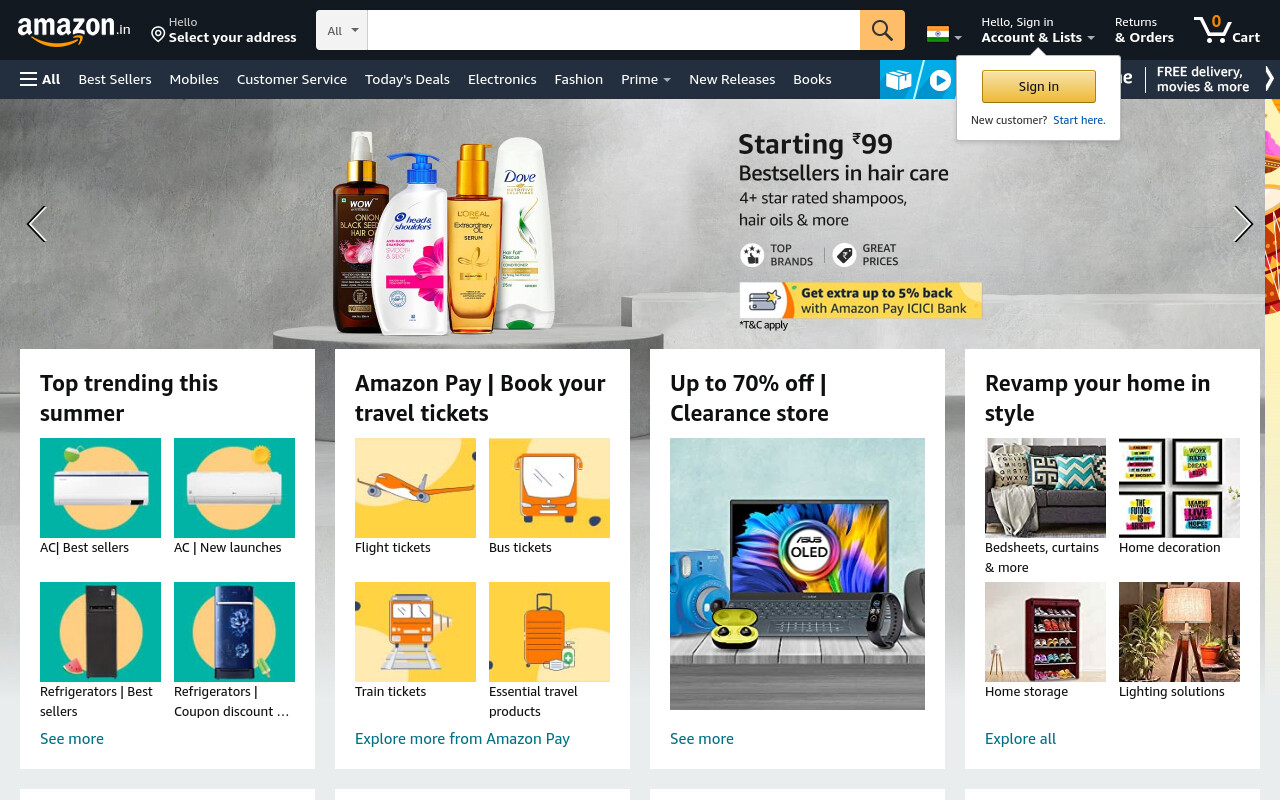Open the shopping cart icon
1280x800 pixels.
pos(1226,30)
